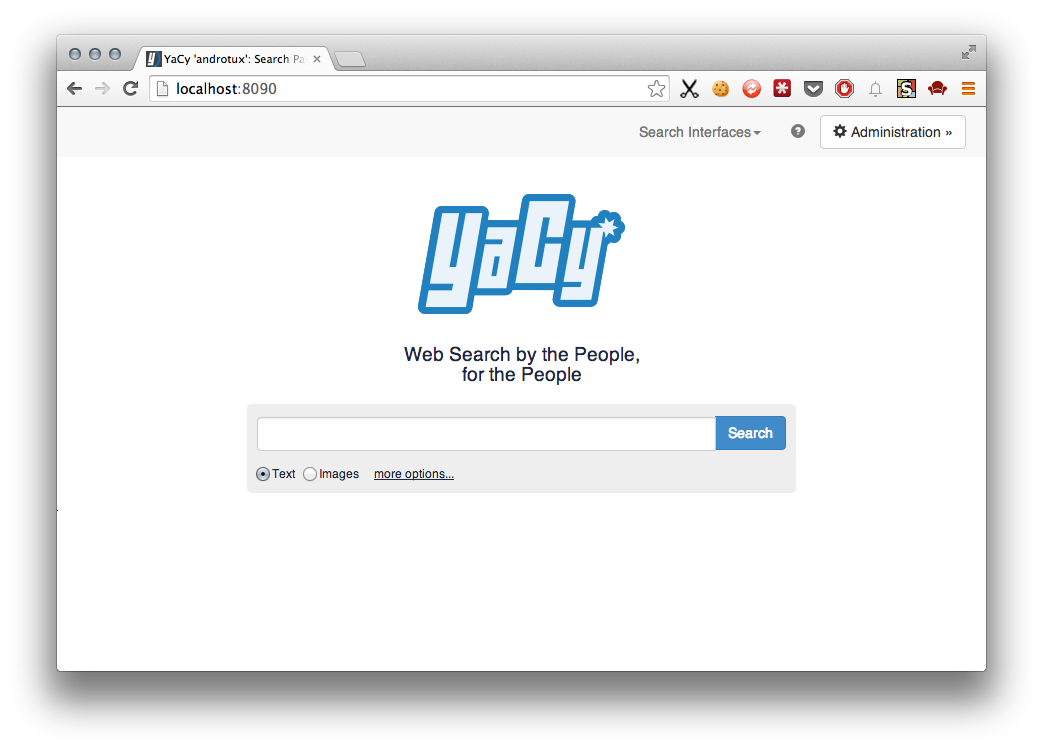The image size is (1043, 750).
Task: Click the red stop-hand Adblock icon
Action: point(844,88)
